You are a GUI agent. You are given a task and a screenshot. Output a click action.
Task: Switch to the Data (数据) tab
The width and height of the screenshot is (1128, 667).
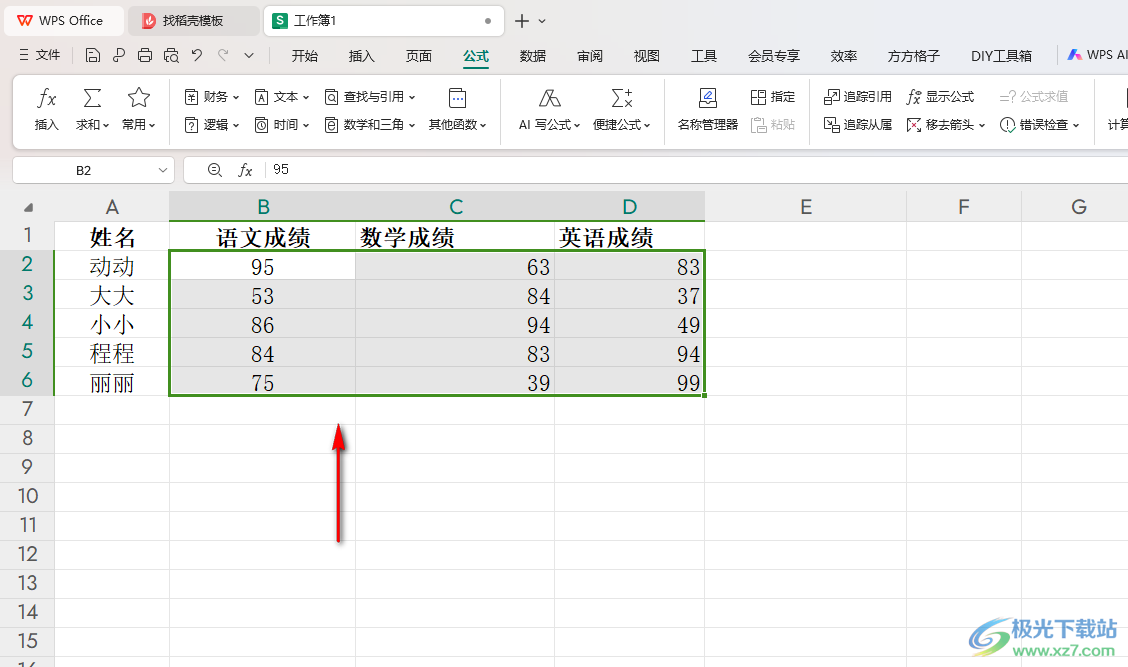click(533, 56)
